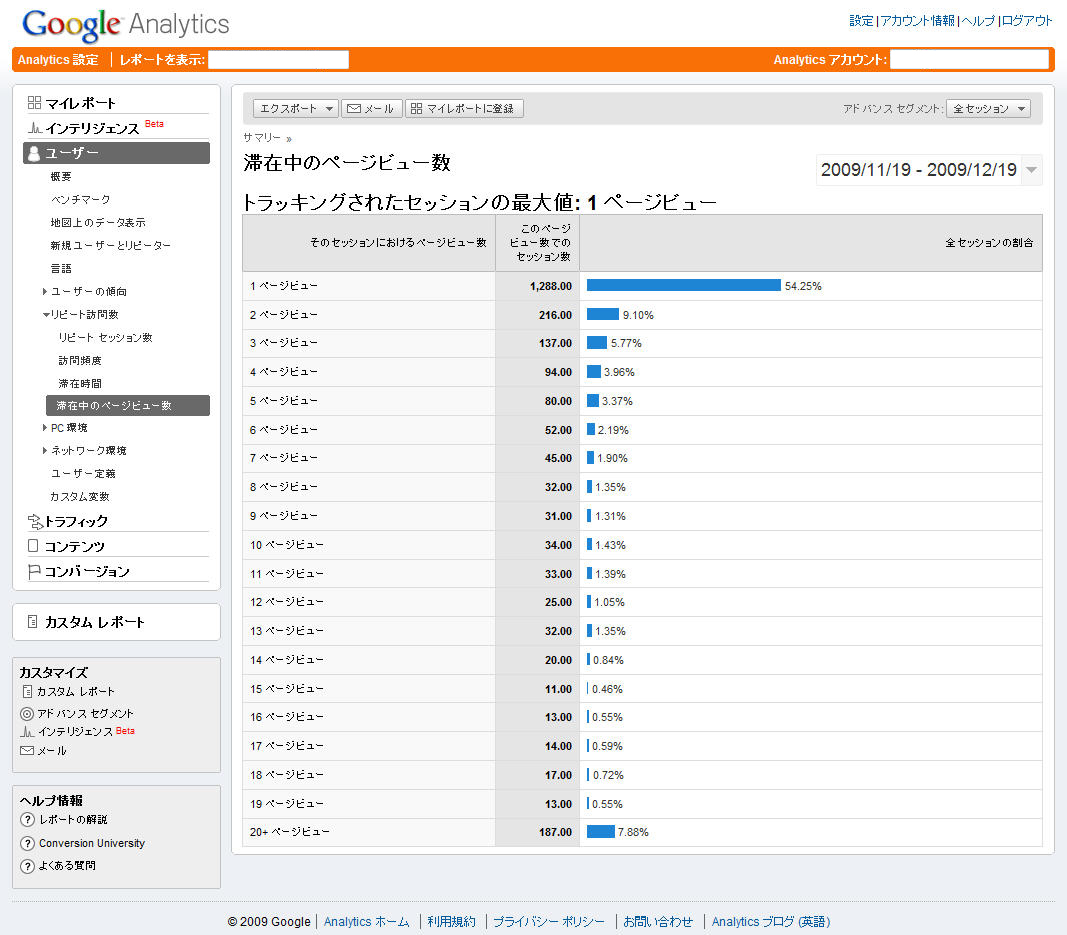Click the Google Analytics logo
Image resolution: width=1067 pixels, height=935 pixels.
point(126,25)
